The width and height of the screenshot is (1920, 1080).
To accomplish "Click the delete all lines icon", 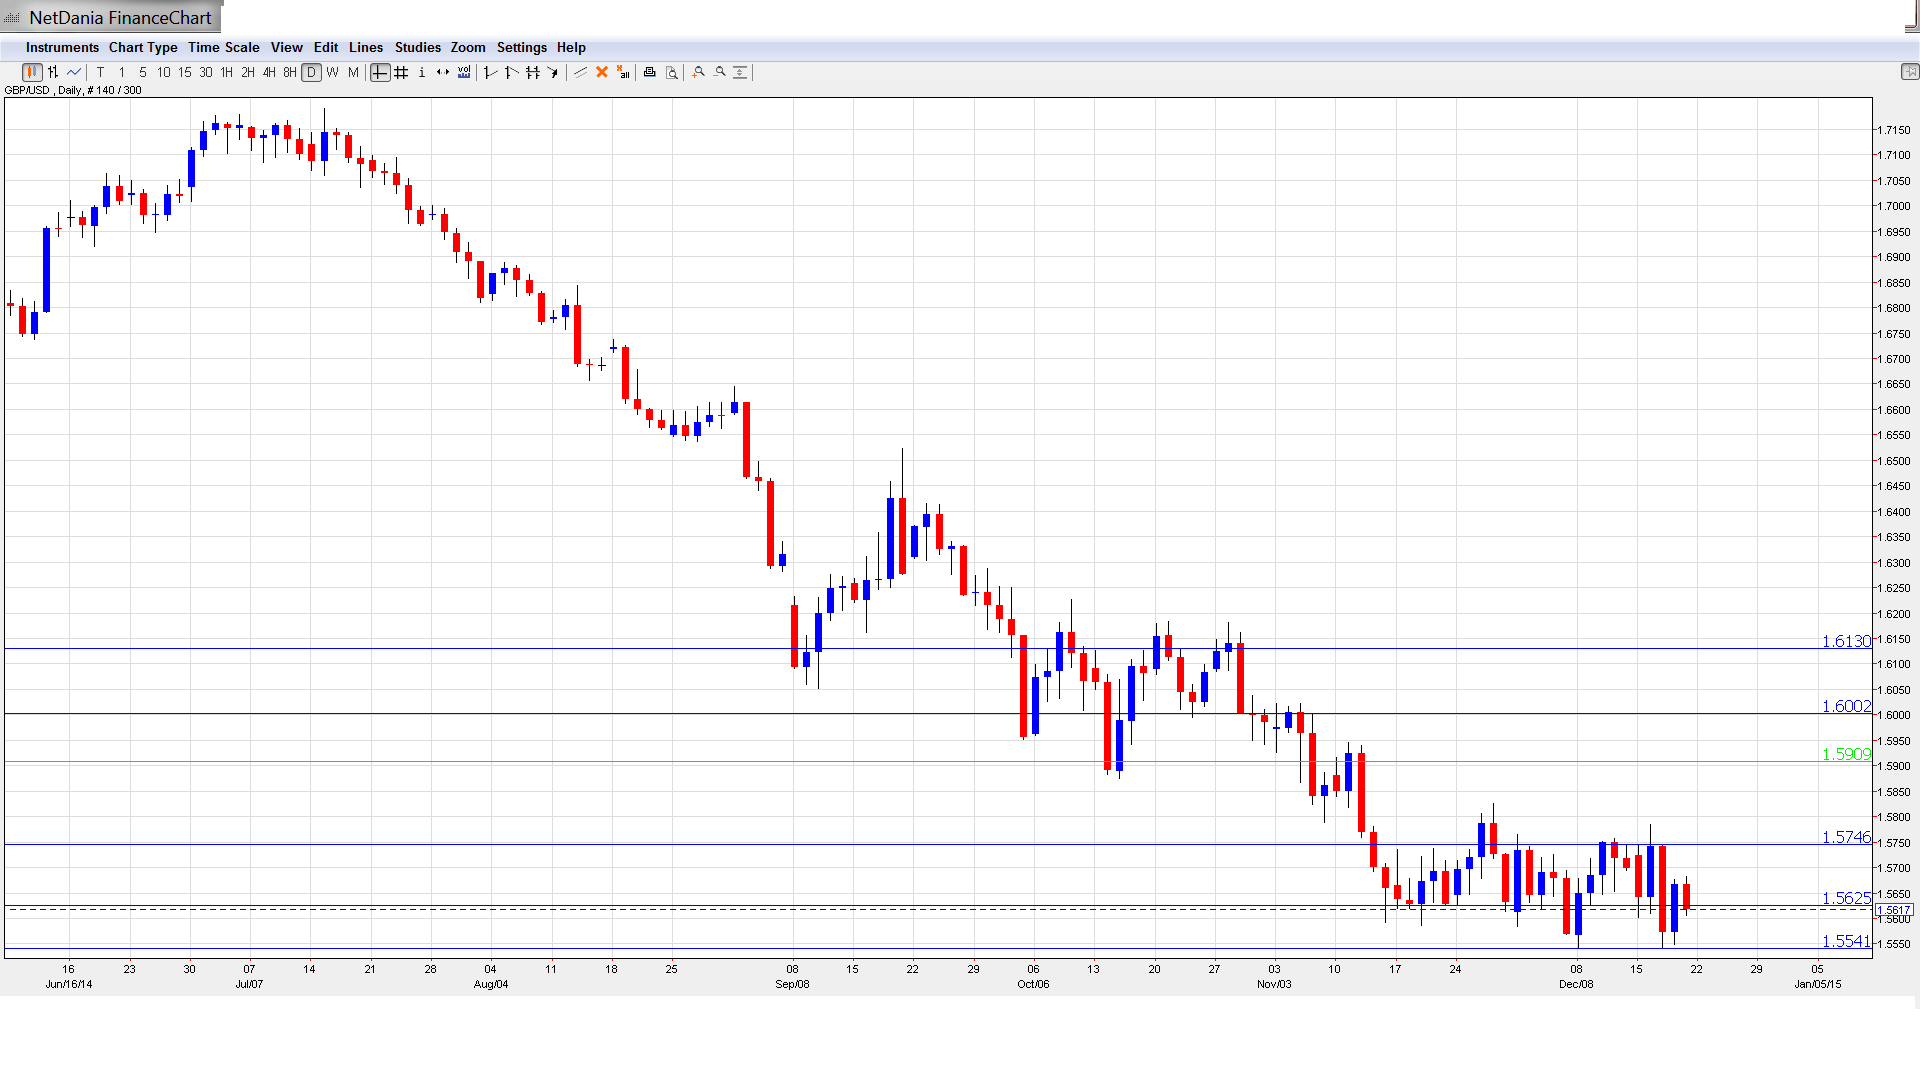I will (x=623, y=72).
